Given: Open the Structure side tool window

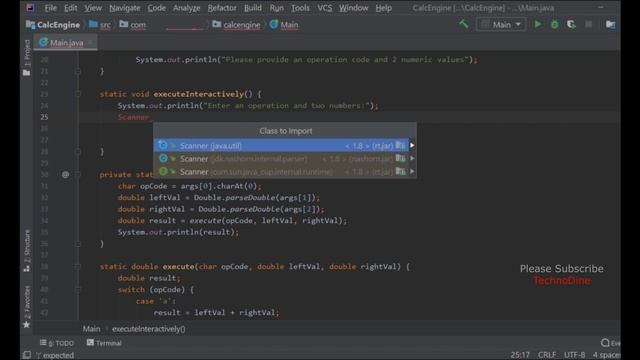Looking at the screenshot, I should (27, 251).
